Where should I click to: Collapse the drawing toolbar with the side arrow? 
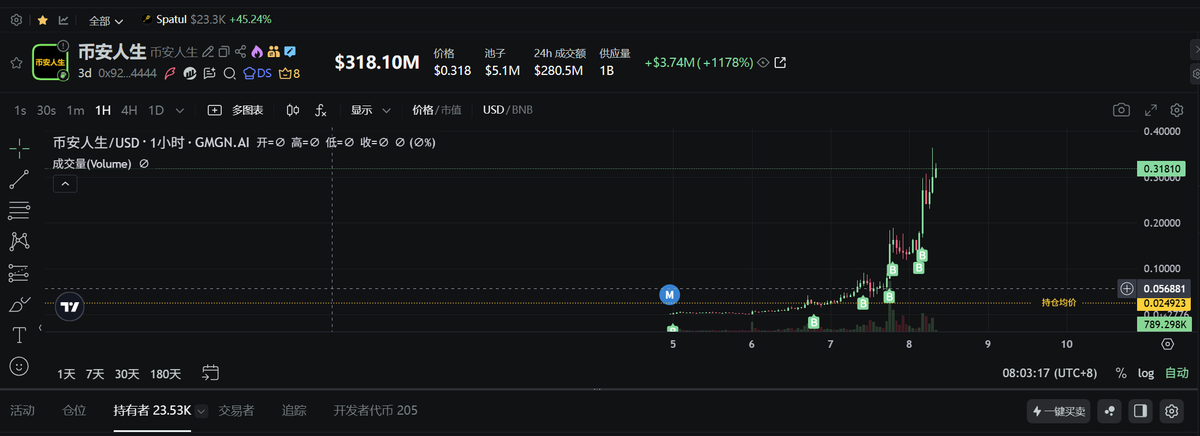coord(41,327)
